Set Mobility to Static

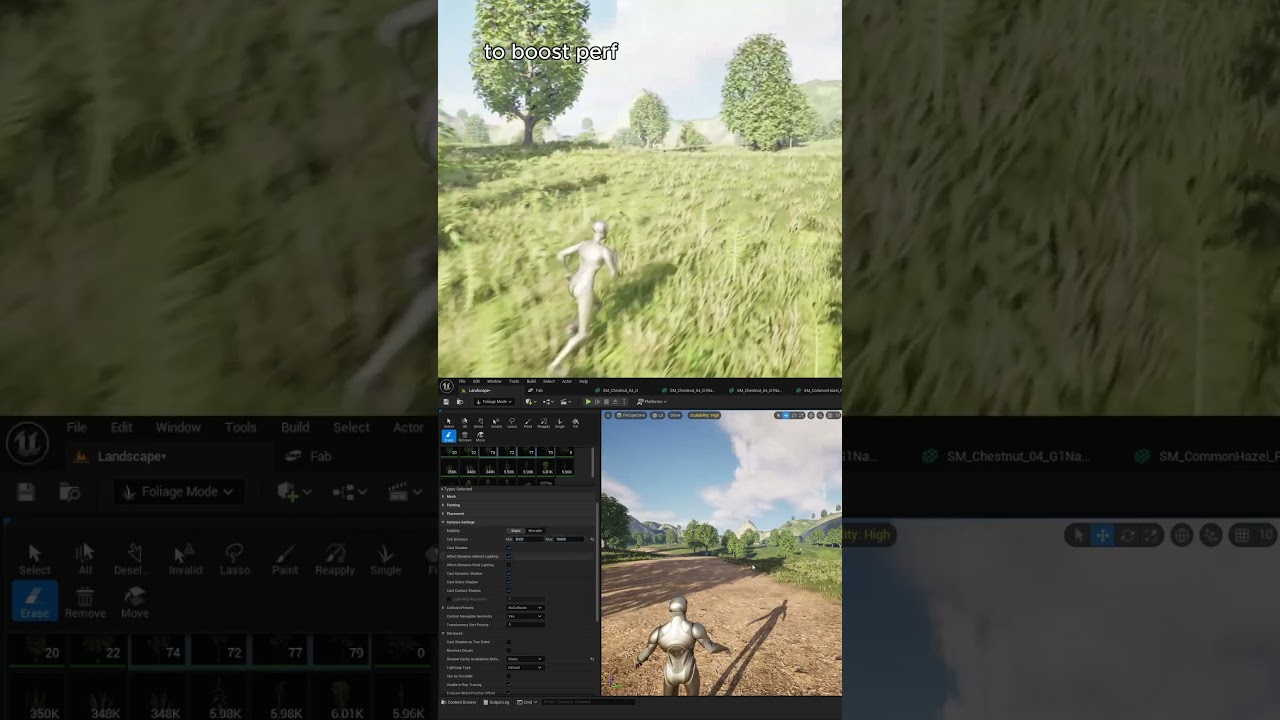(516, 531)
